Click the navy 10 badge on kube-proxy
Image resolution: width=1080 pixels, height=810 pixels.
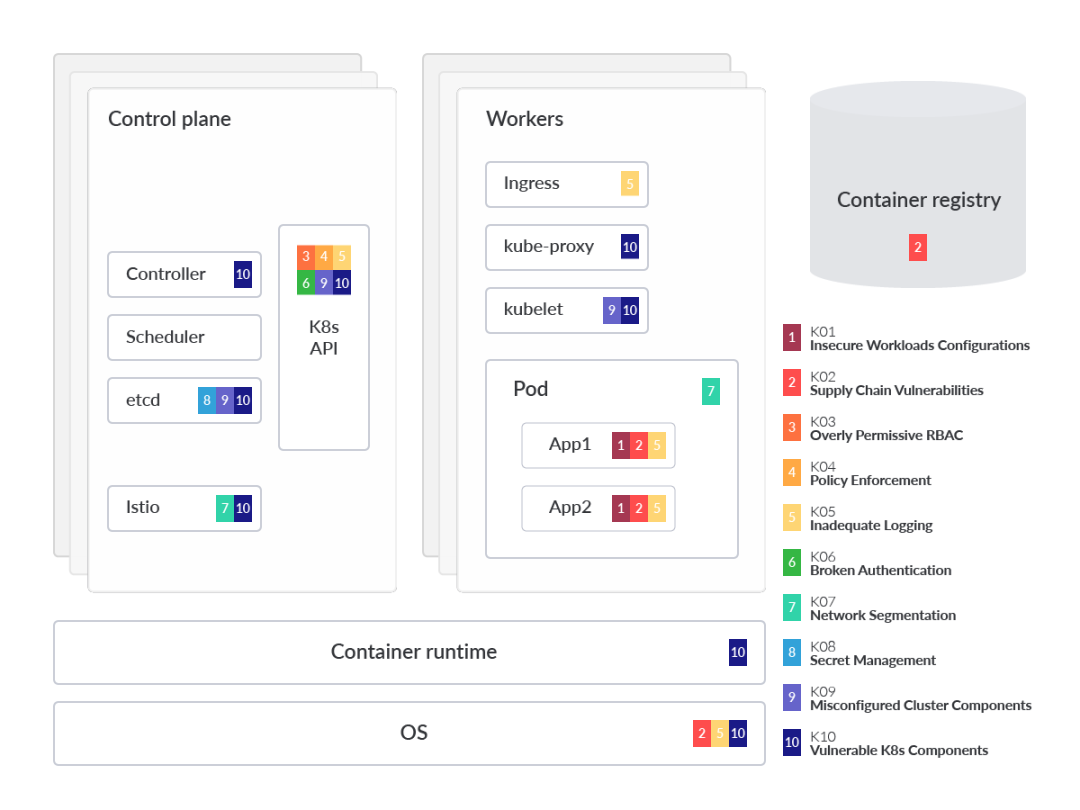tap(630, 247)
